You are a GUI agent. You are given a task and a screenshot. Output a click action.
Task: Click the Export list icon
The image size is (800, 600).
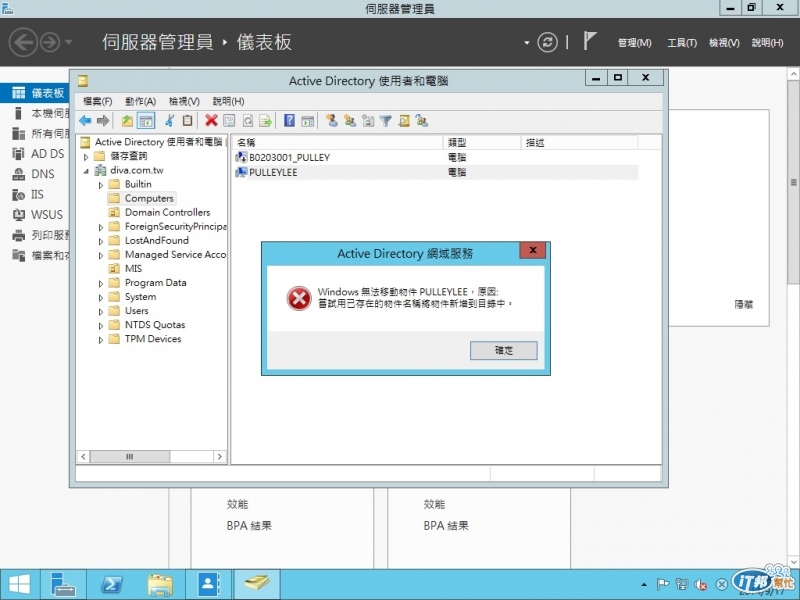coord(266,121)
